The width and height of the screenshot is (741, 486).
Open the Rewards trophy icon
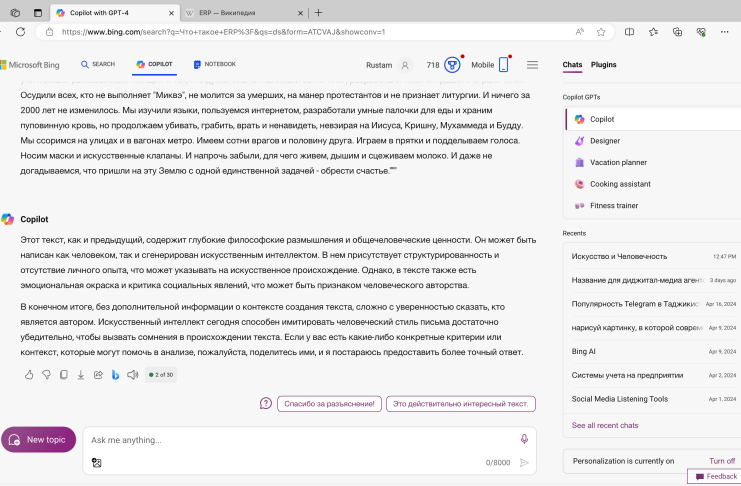coord(452,65)
